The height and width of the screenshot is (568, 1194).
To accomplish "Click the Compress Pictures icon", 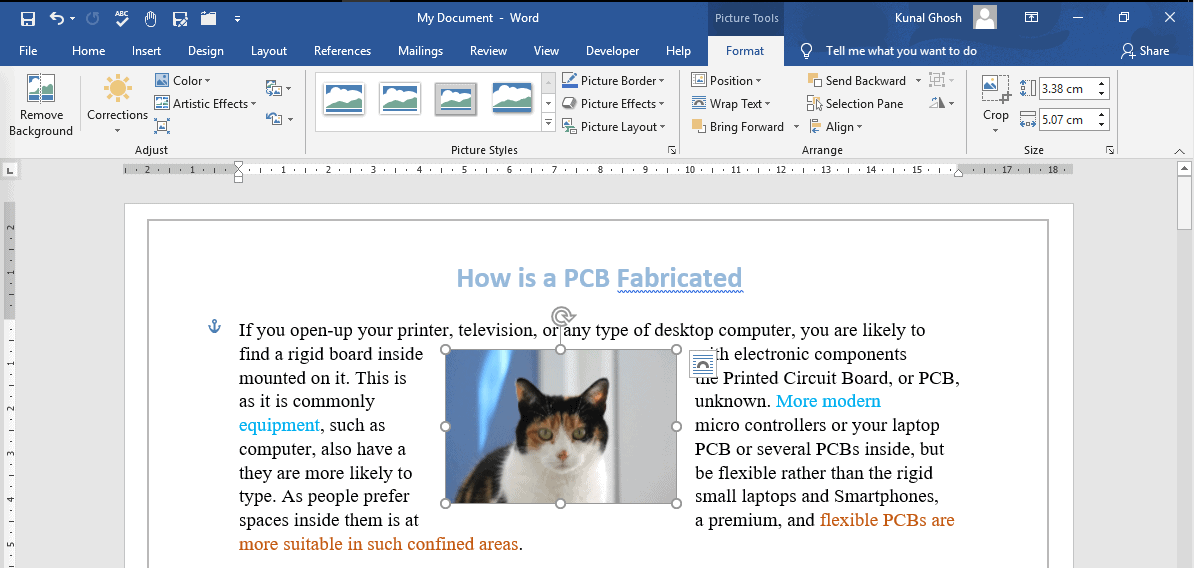I will coord(162,126).
